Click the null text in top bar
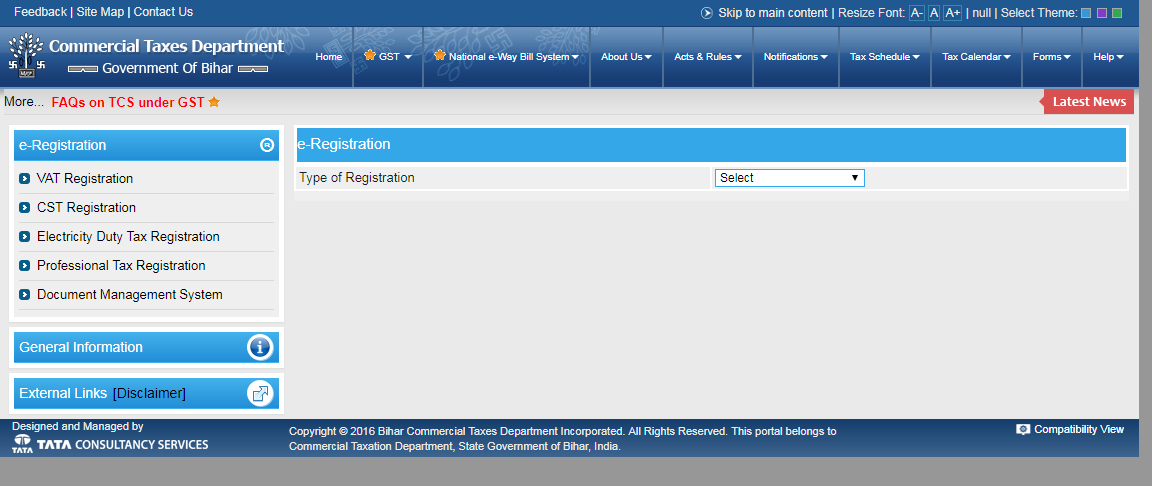 982,12
